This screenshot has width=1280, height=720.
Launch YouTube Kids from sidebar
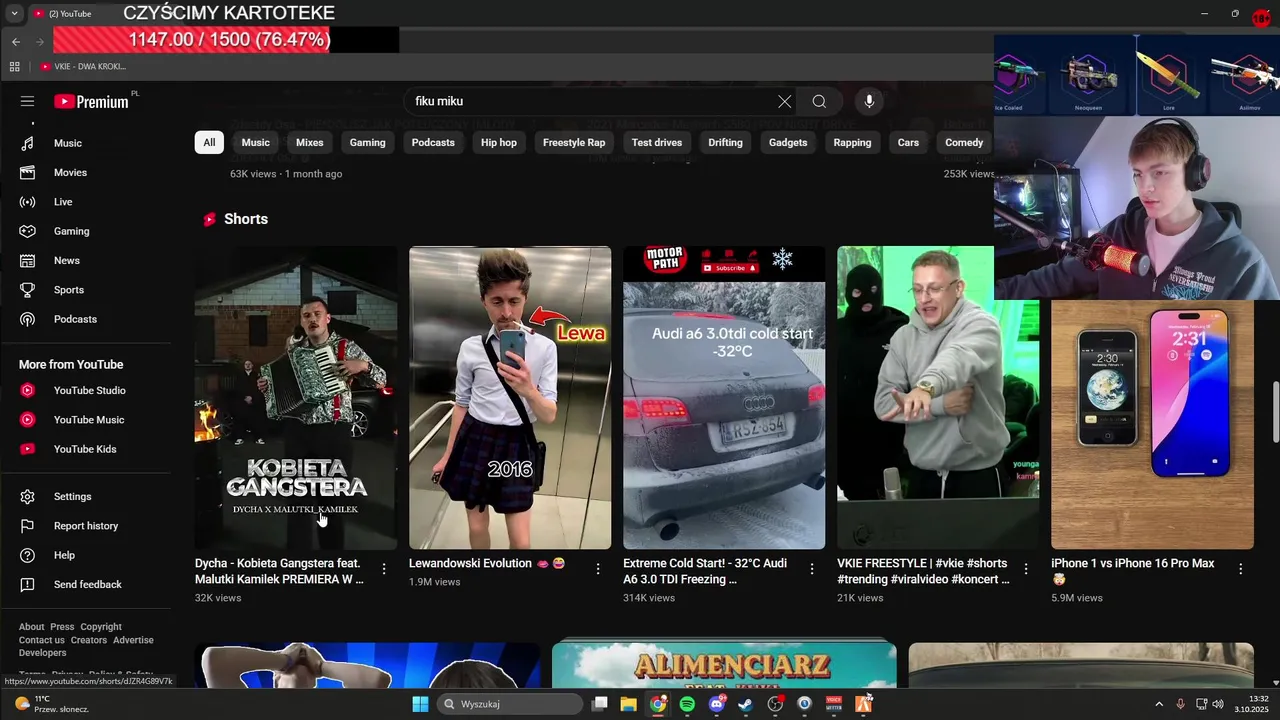86,449
